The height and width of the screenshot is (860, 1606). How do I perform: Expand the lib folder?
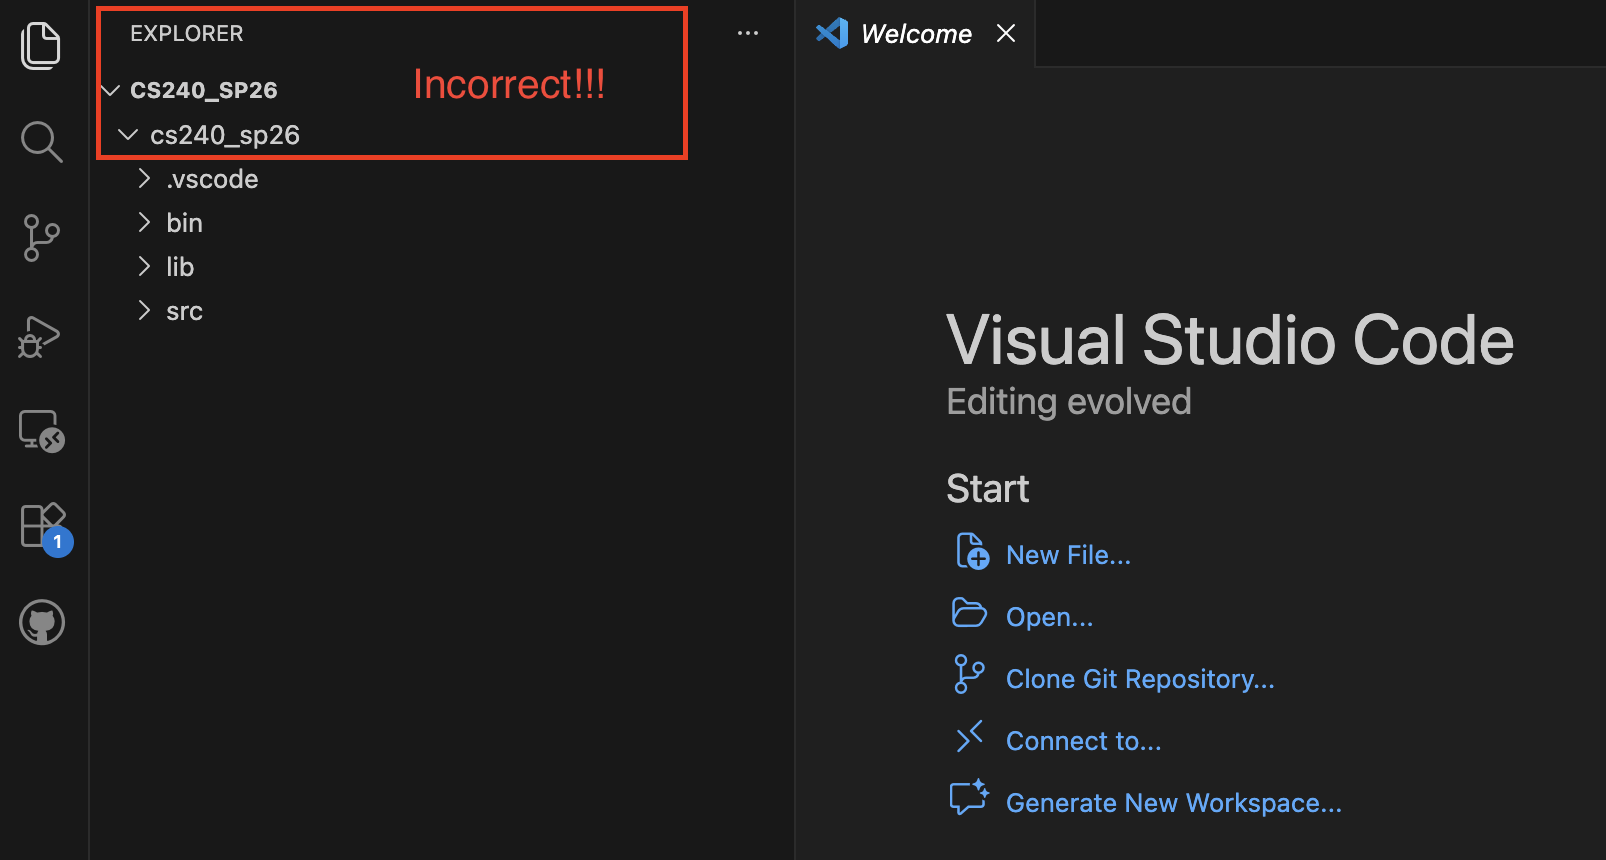[x=180, y=267]
